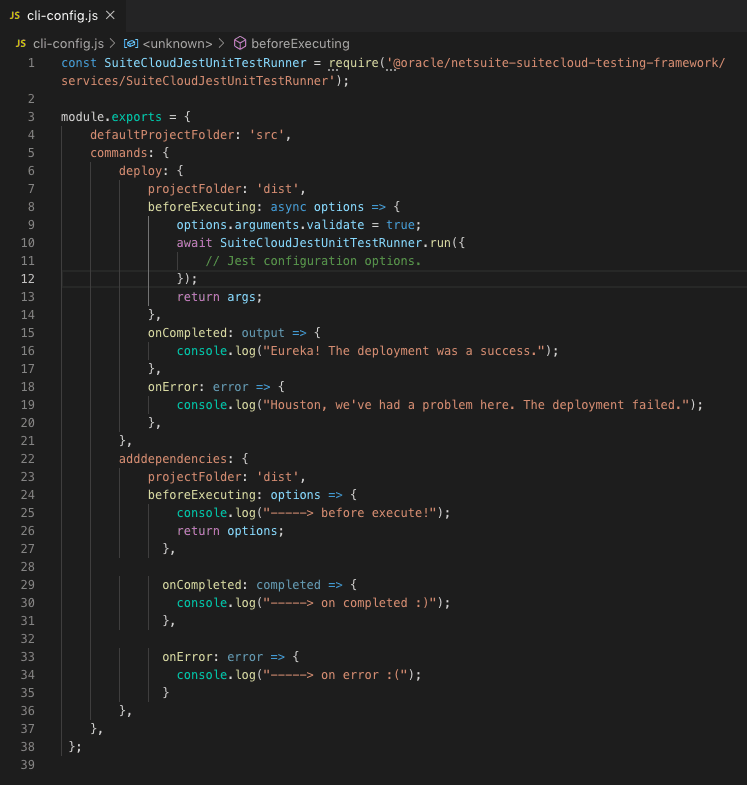Click the 'await' keyword on line 10

(x=194, y=243)
